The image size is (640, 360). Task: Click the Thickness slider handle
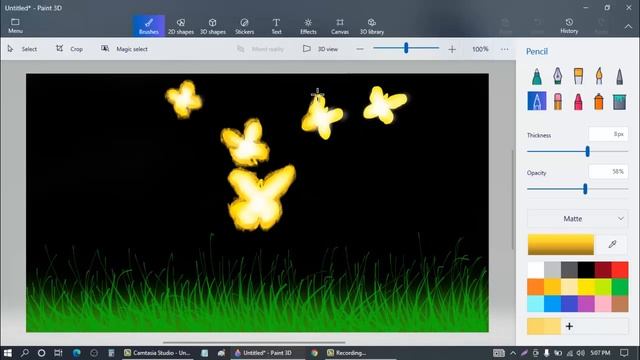click(x=587, y=151)
